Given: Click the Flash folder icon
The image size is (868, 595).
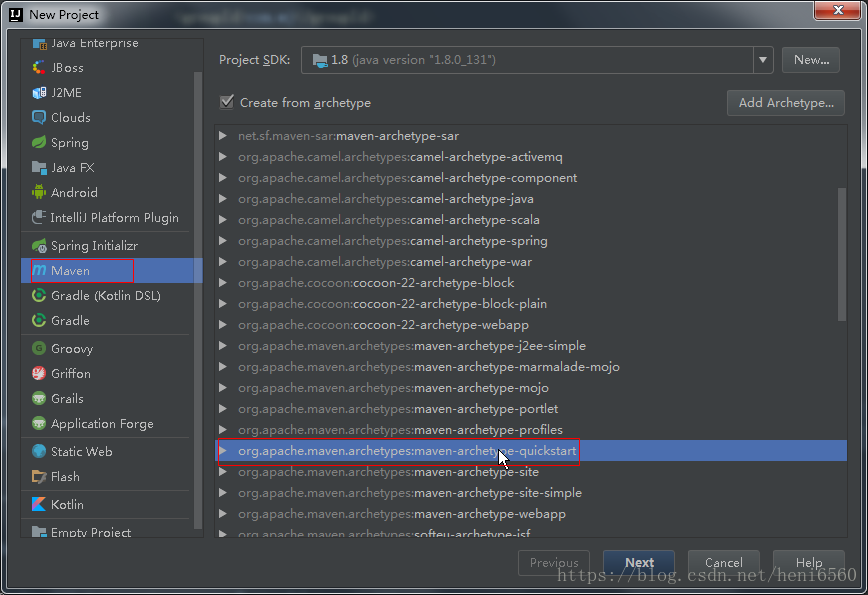Looking at the screenshot, I should click(39, 476).
